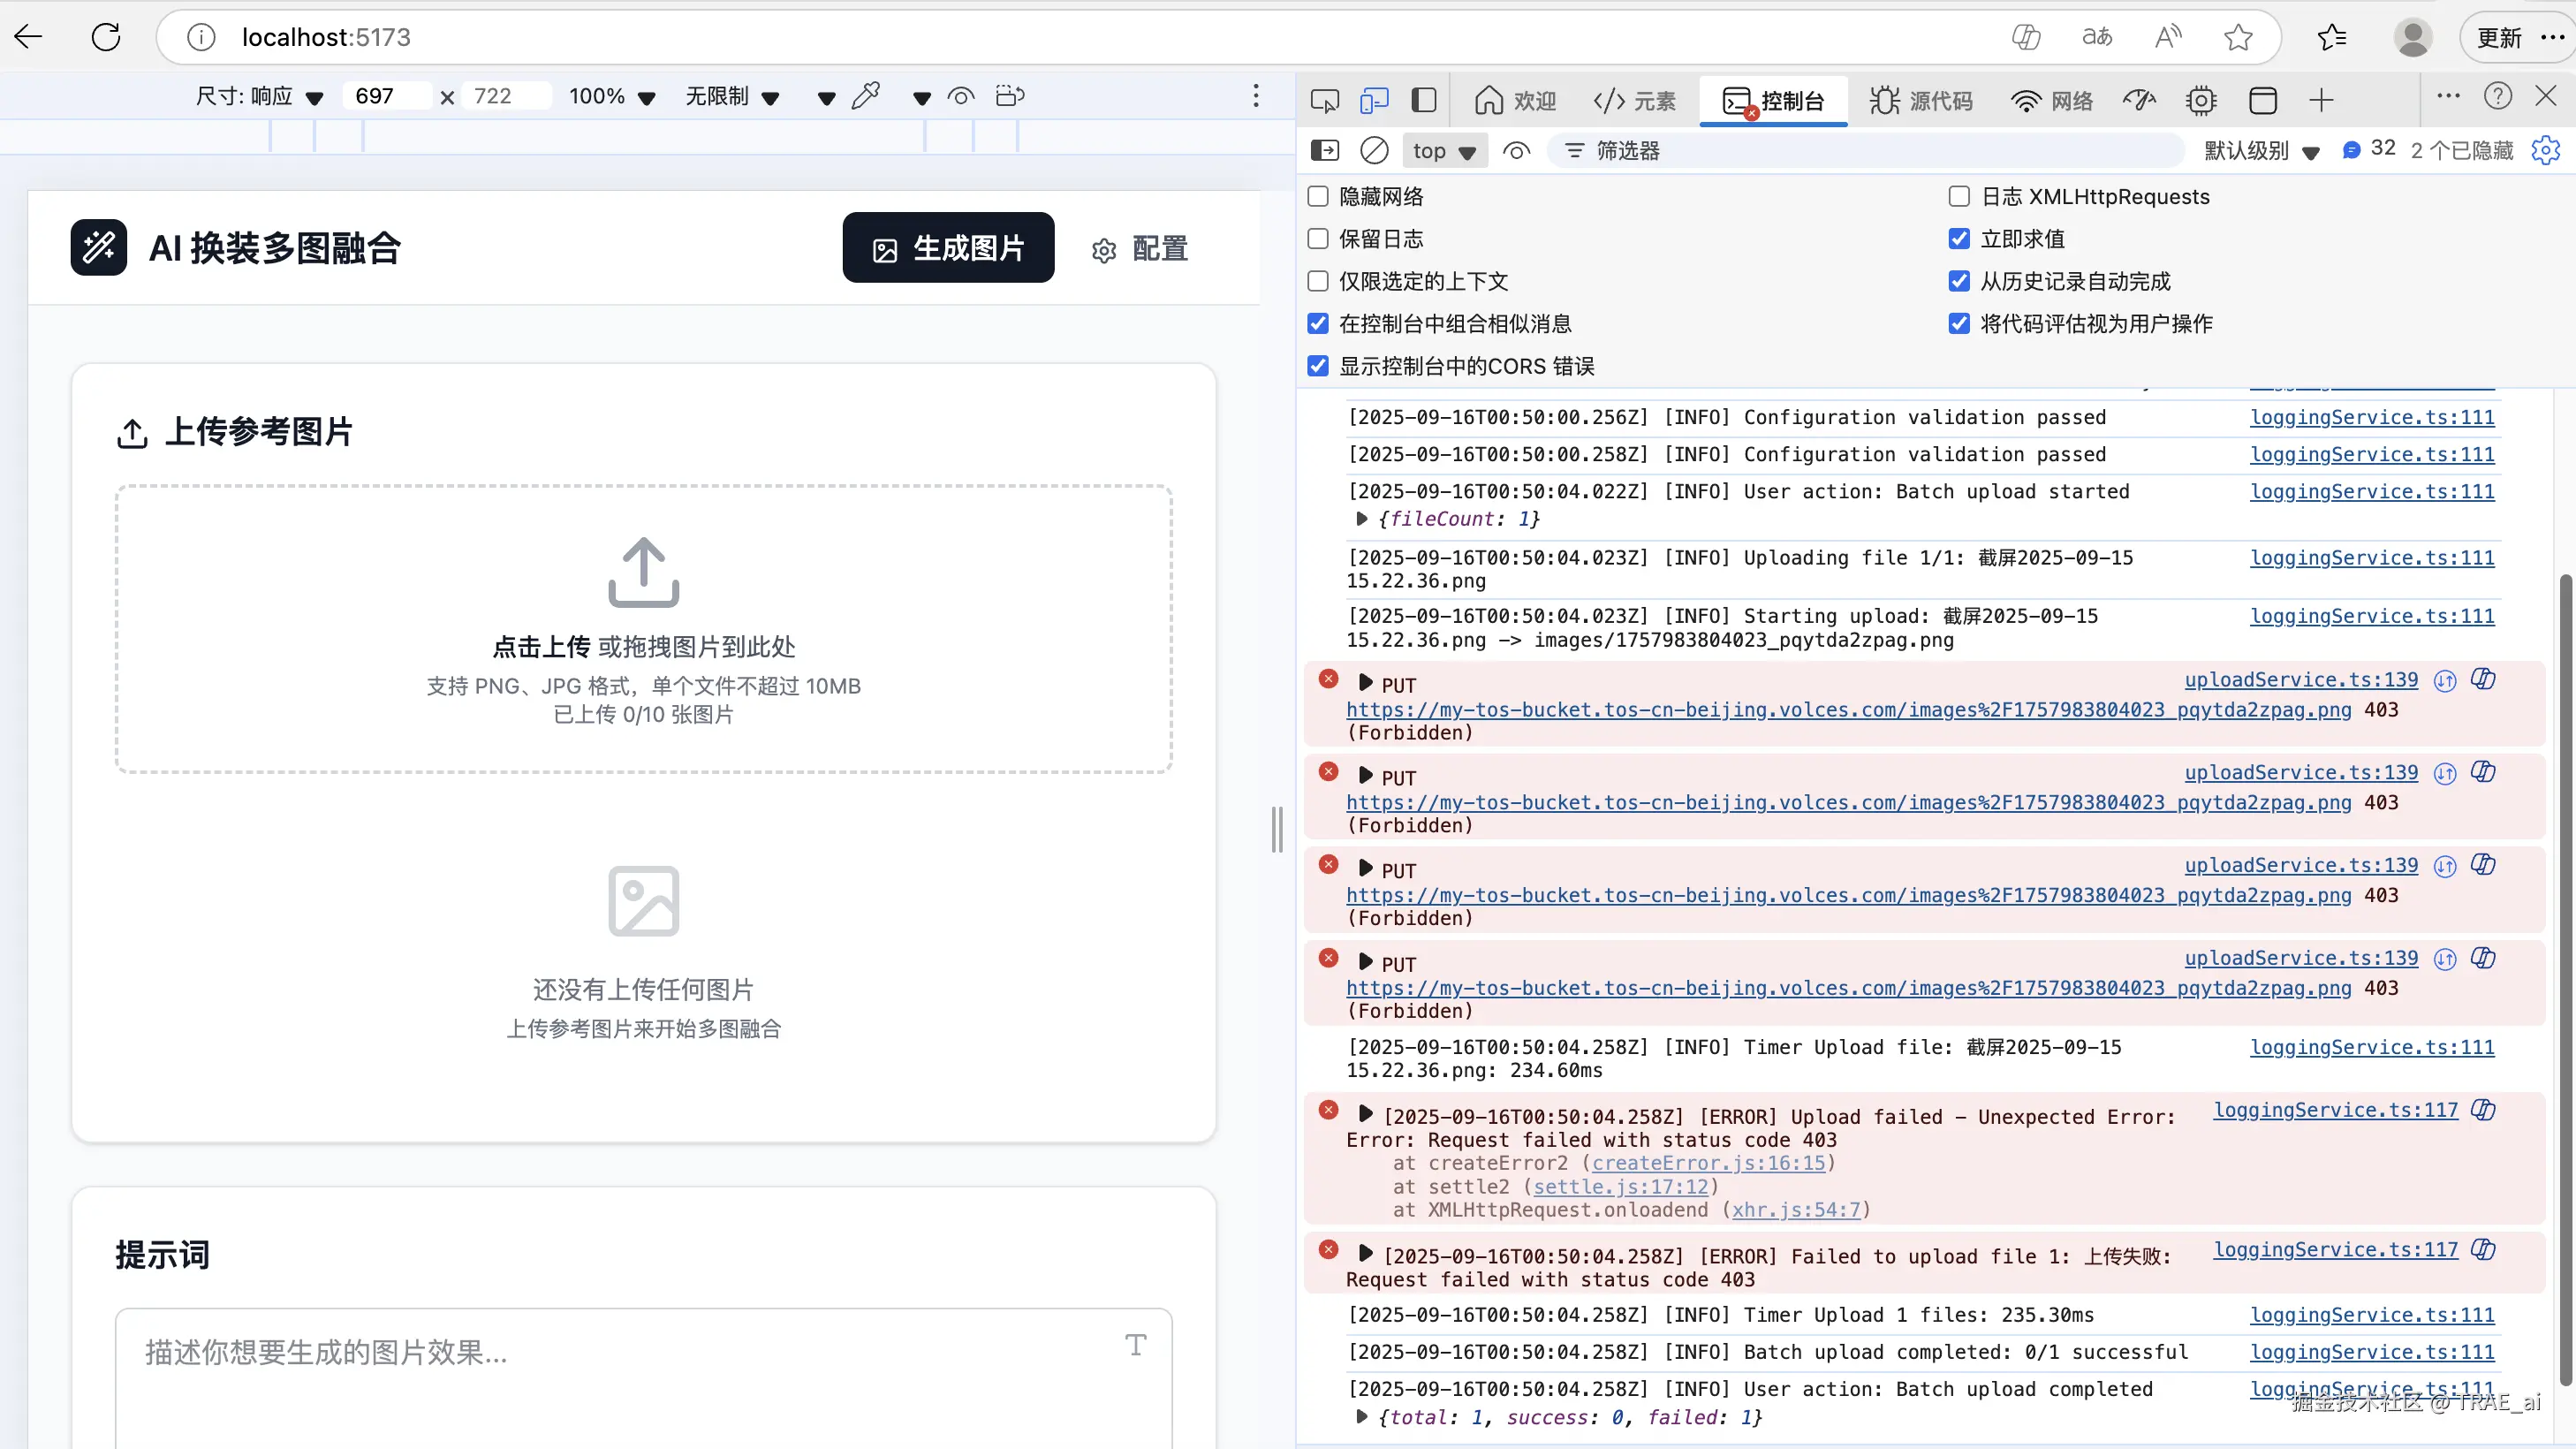Screen dimensions: 2576x1449
Task: Uncheck 显示控制台中的CORS 错误 checkbox
Action: [x=1318, y=366]
